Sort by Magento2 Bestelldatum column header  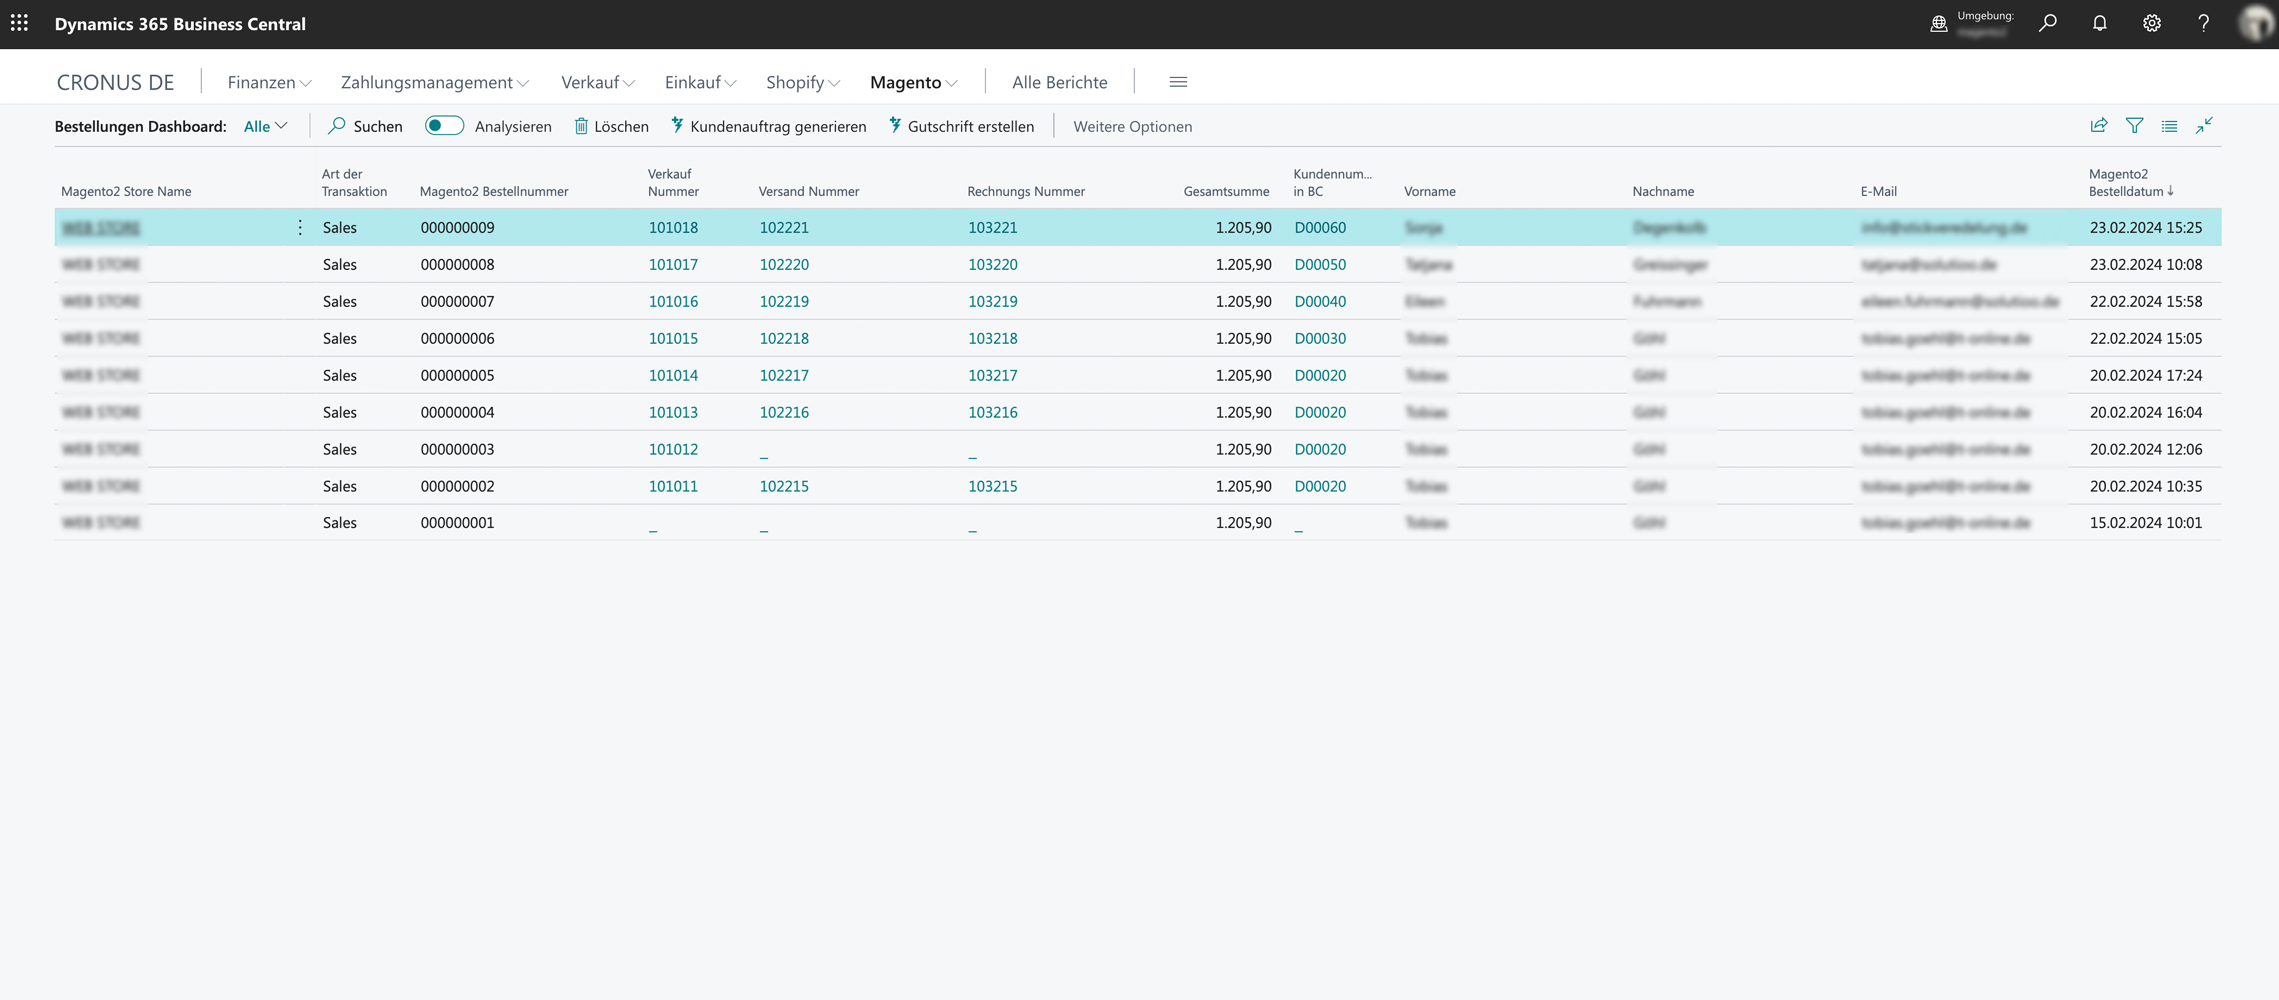[2130, 182]
